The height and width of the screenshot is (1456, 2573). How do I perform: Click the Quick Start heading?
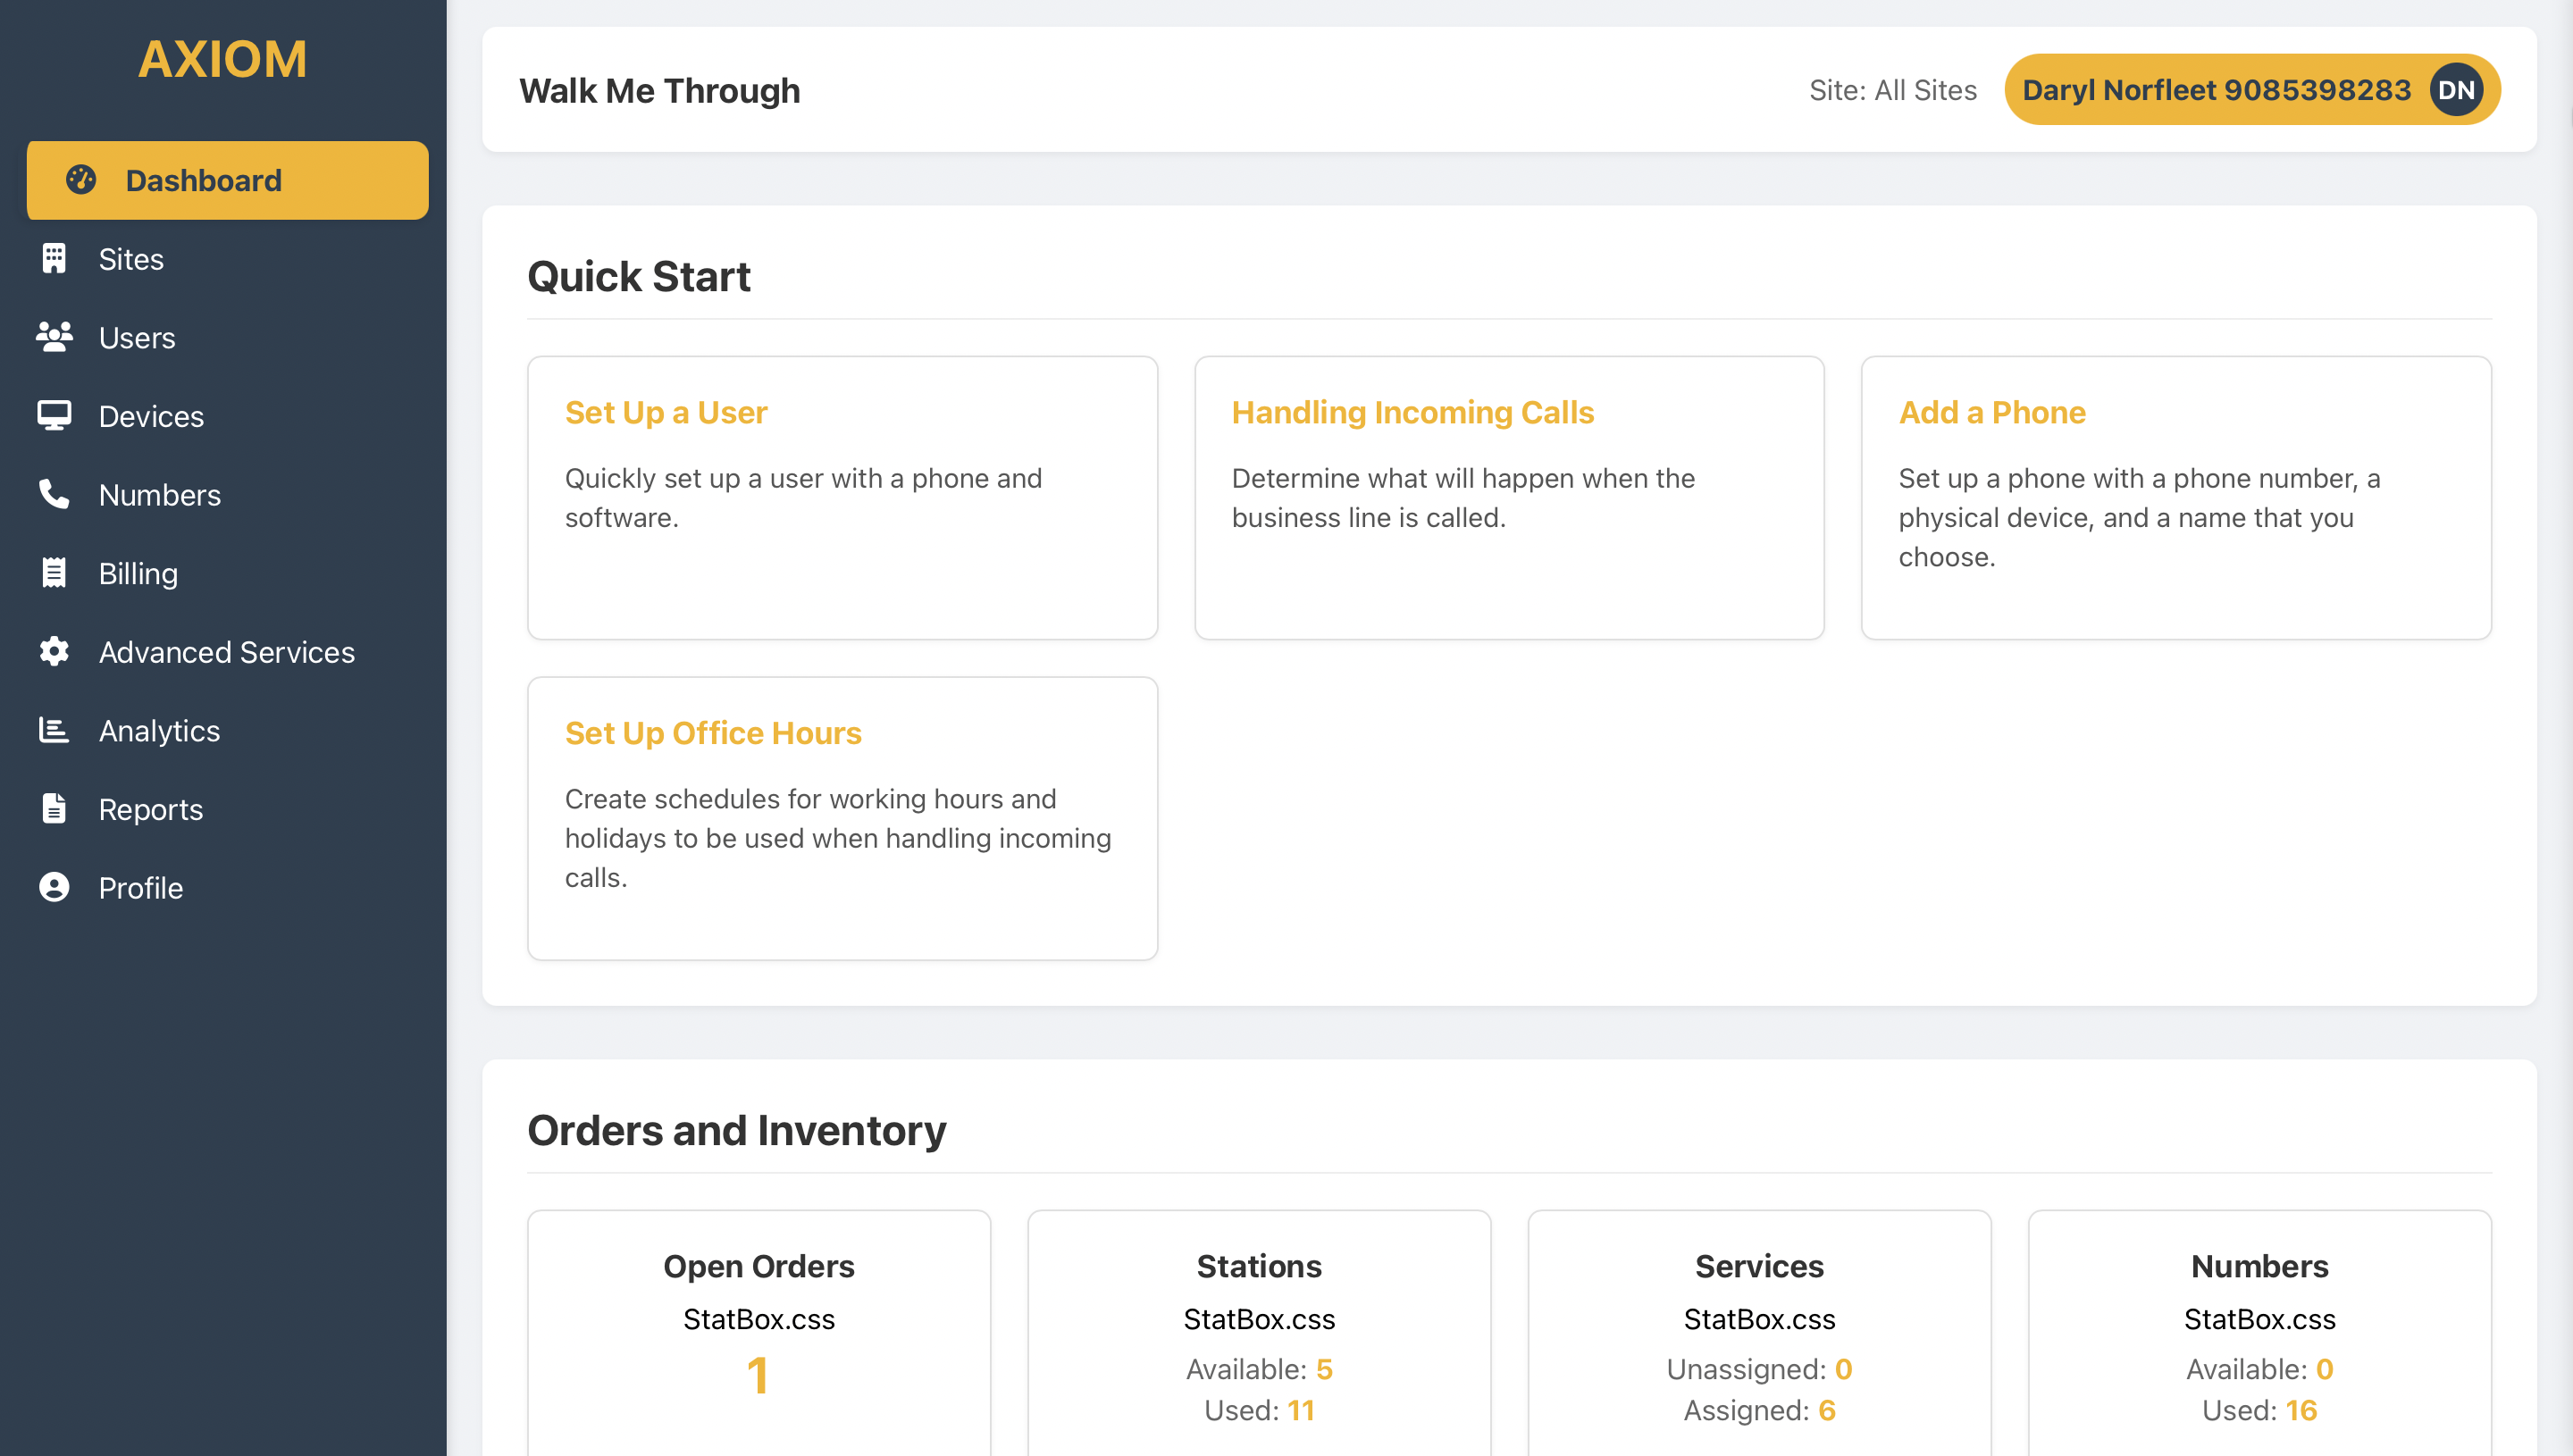[639, 277]
